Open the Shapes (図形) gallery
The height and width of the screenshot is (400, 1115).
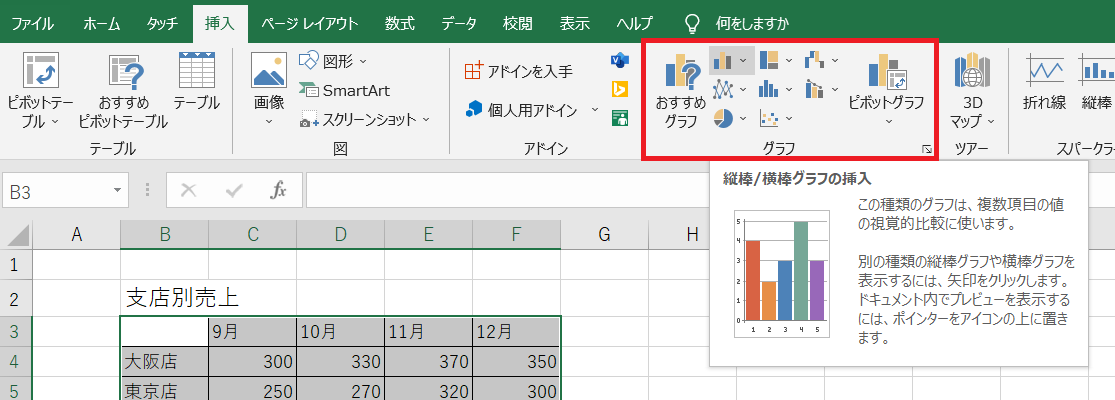click(334, 62)
